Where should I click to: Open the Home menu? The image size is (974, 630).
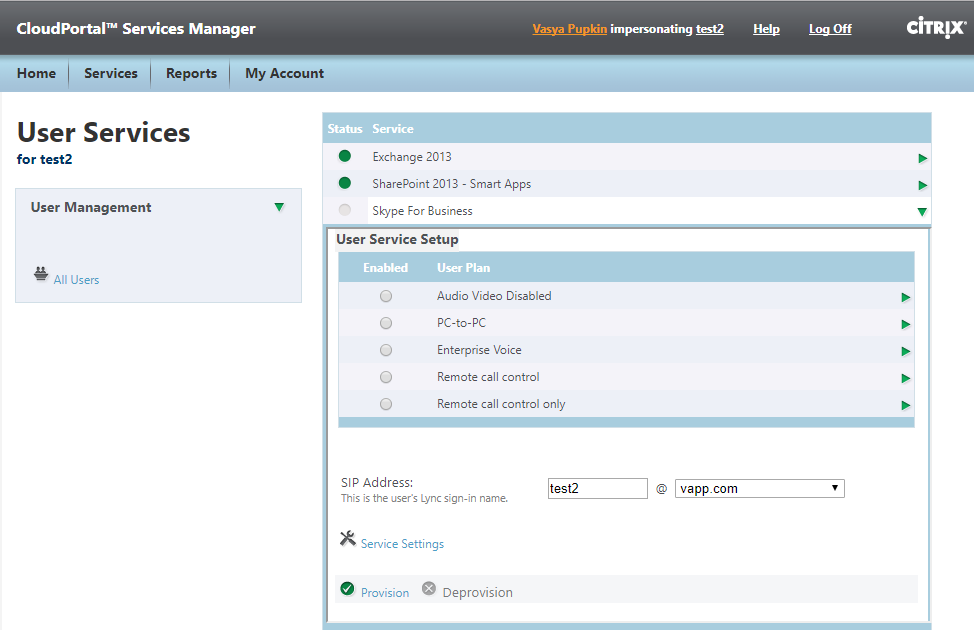tap(36, 73)
